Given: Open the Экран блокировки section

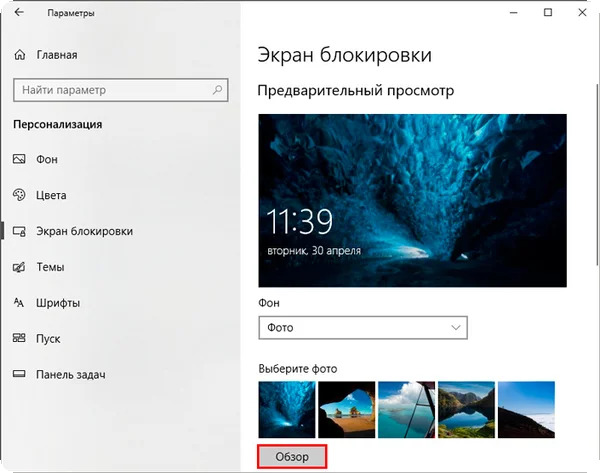Looking at the screenshot, I should pos(85,231).
